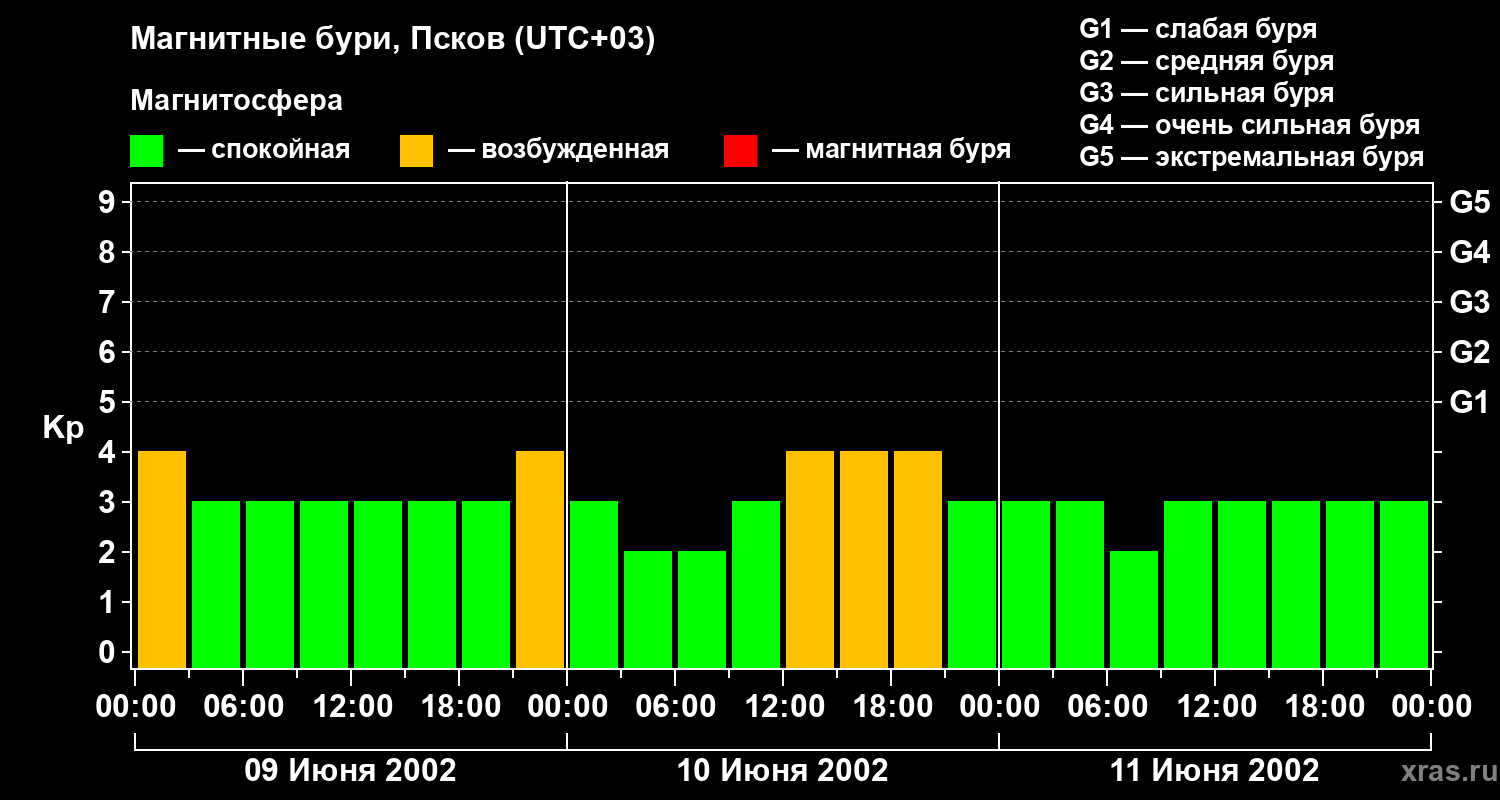The image size is (1500, 800).
Task: Click the 'G3' right axis label
Action: click(x=1469, y=303)
